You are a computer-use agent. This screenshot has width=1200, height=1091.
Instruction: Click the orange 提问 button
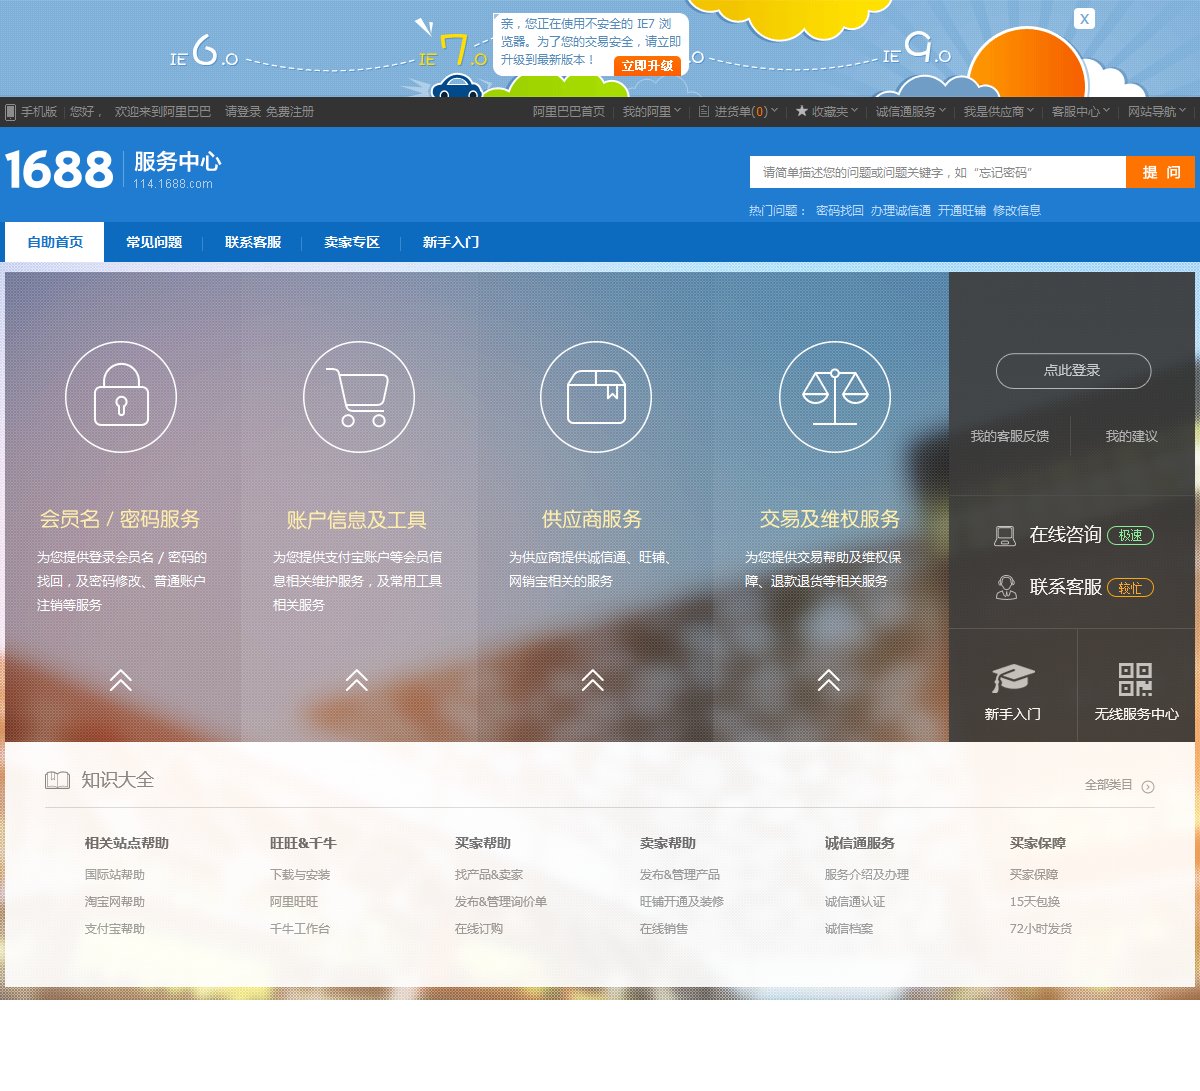[x=1161, y=172]
